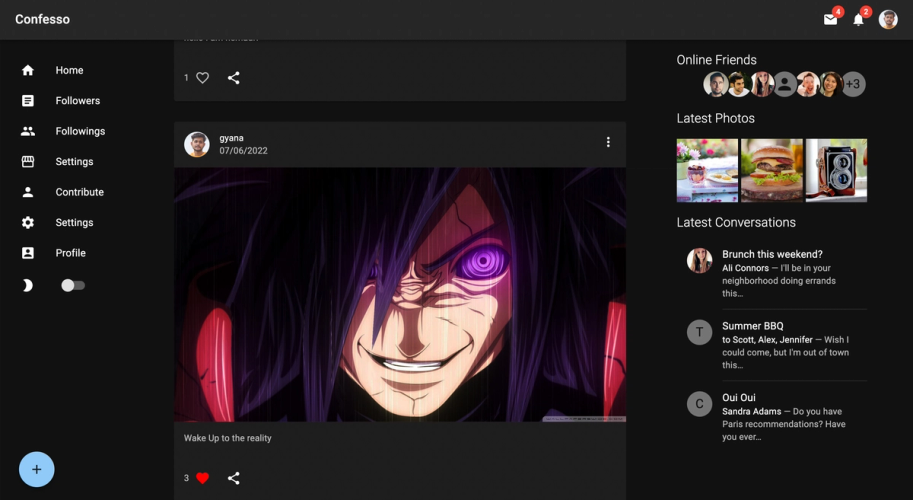
Task: Select the third online friend avatar
Action: point(762,84)
